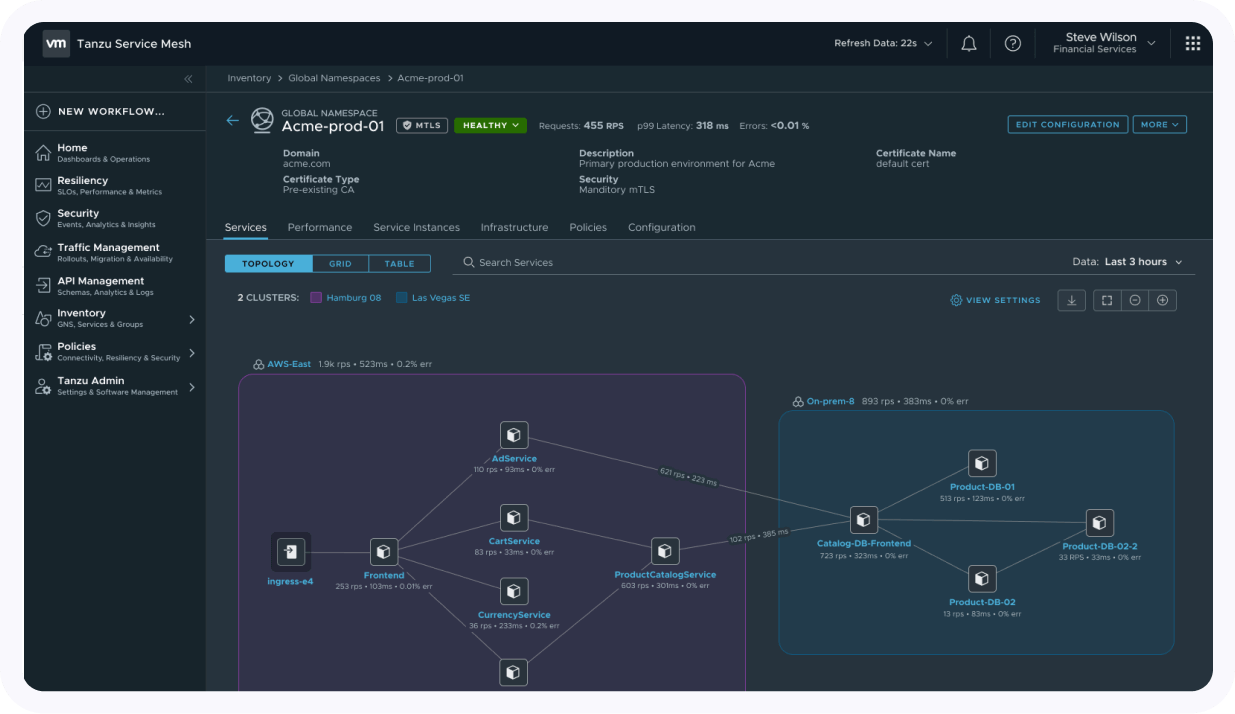This screenshot has height=714, width=1235.
Task: Open View Settings
Action: coord(996,300)
